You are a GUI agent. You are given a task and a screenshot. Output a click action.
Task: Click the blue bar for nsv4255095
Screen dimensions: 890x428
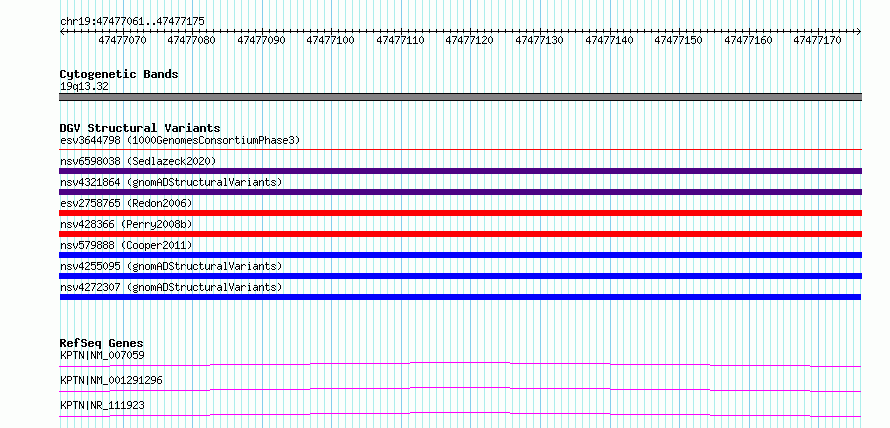[x=460, y=276]
